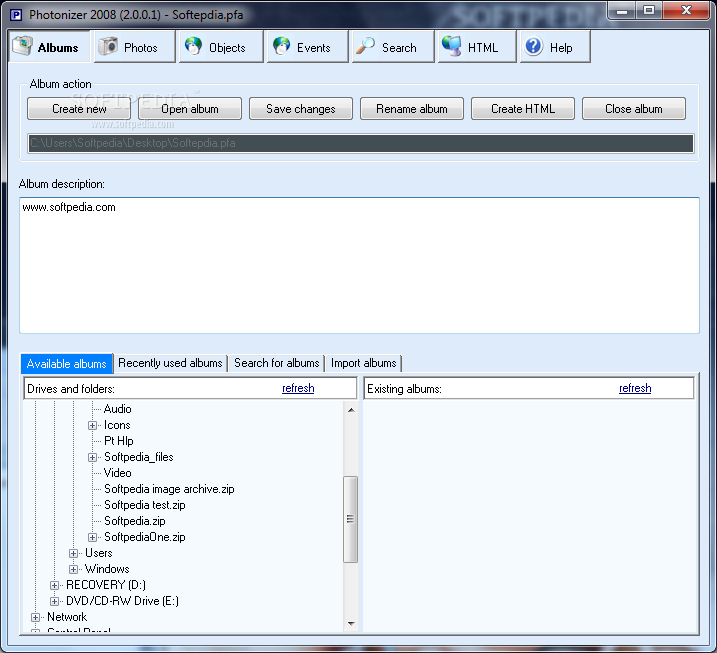Select the Users folder label
The image size is (717, 653).
pos(98,553)
